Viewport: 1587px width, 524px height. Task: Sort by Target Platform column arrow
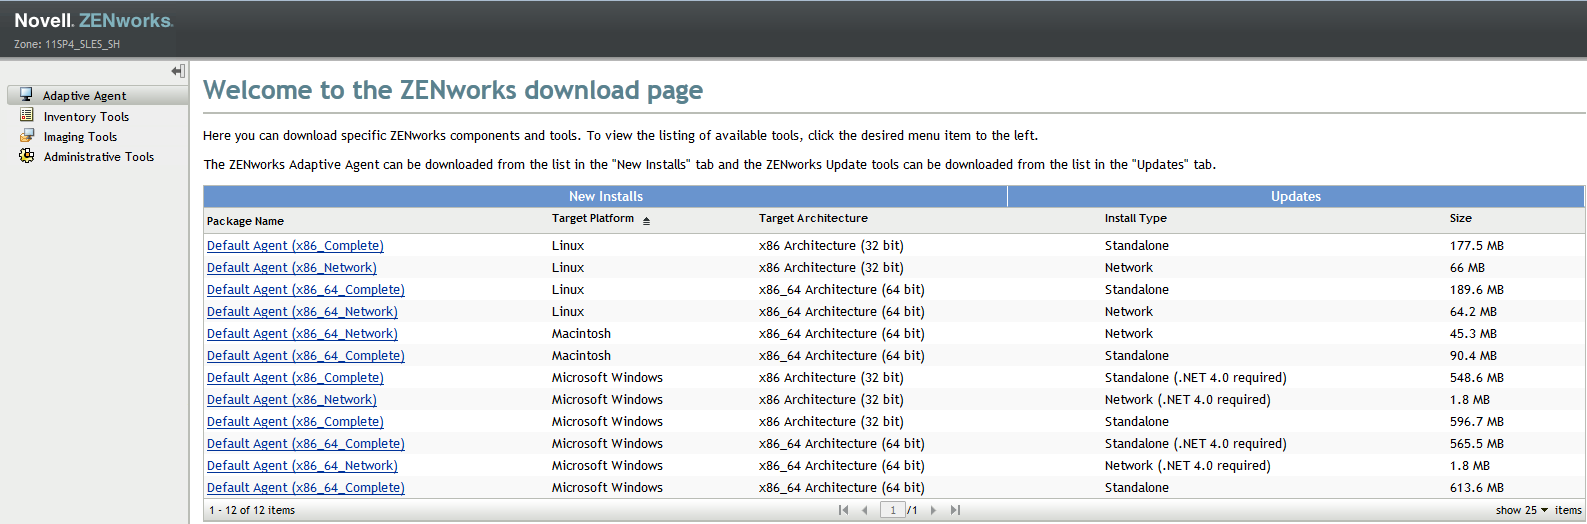(x=646, y=220)
